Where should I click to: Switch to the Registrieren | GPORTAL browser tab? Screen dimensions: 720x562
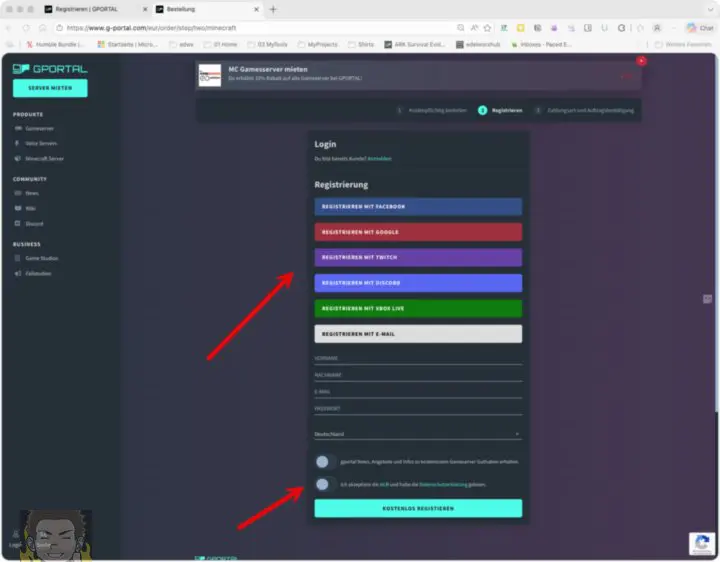click(87, 9)
